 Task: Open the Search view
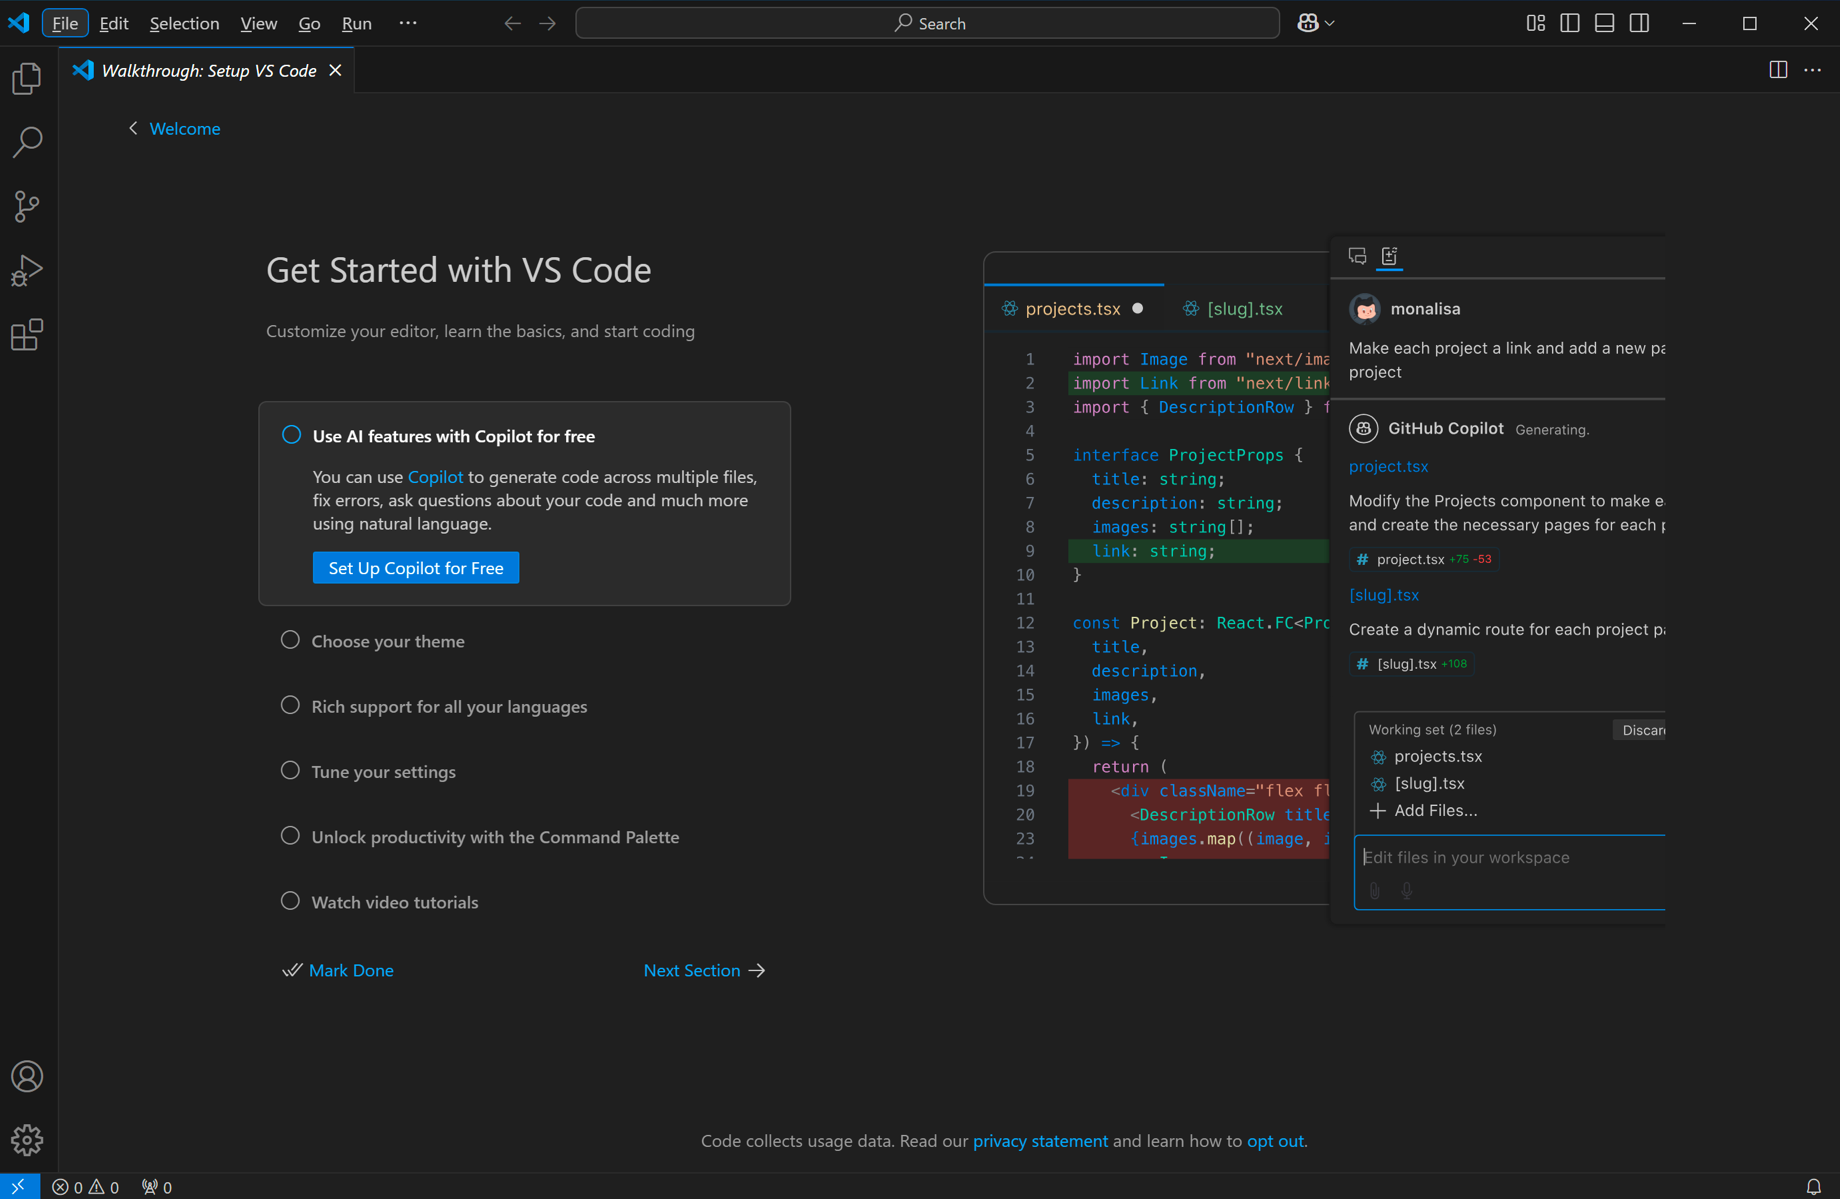tap(27, 143)
